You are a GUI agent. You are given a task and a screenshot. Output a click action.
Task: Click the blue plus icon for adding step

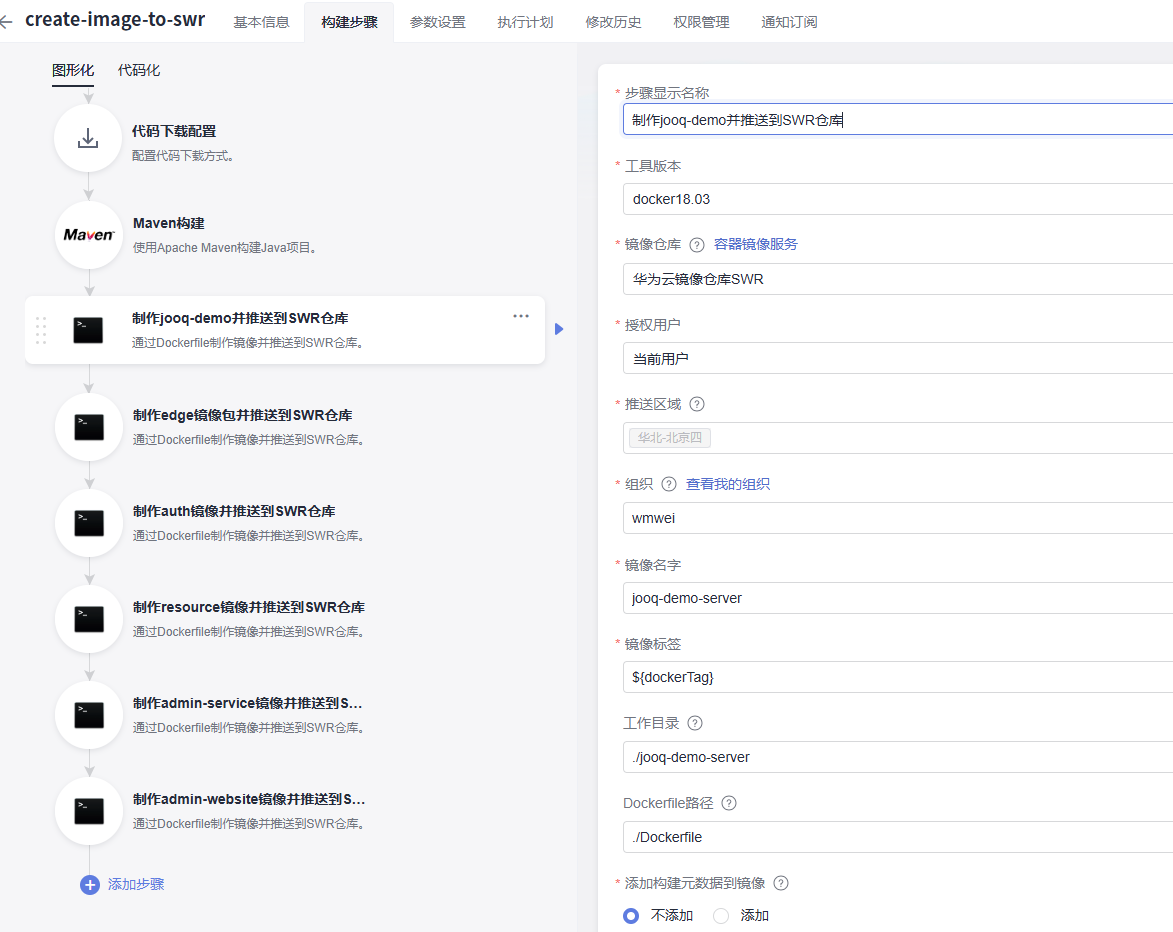coord(90,885)
